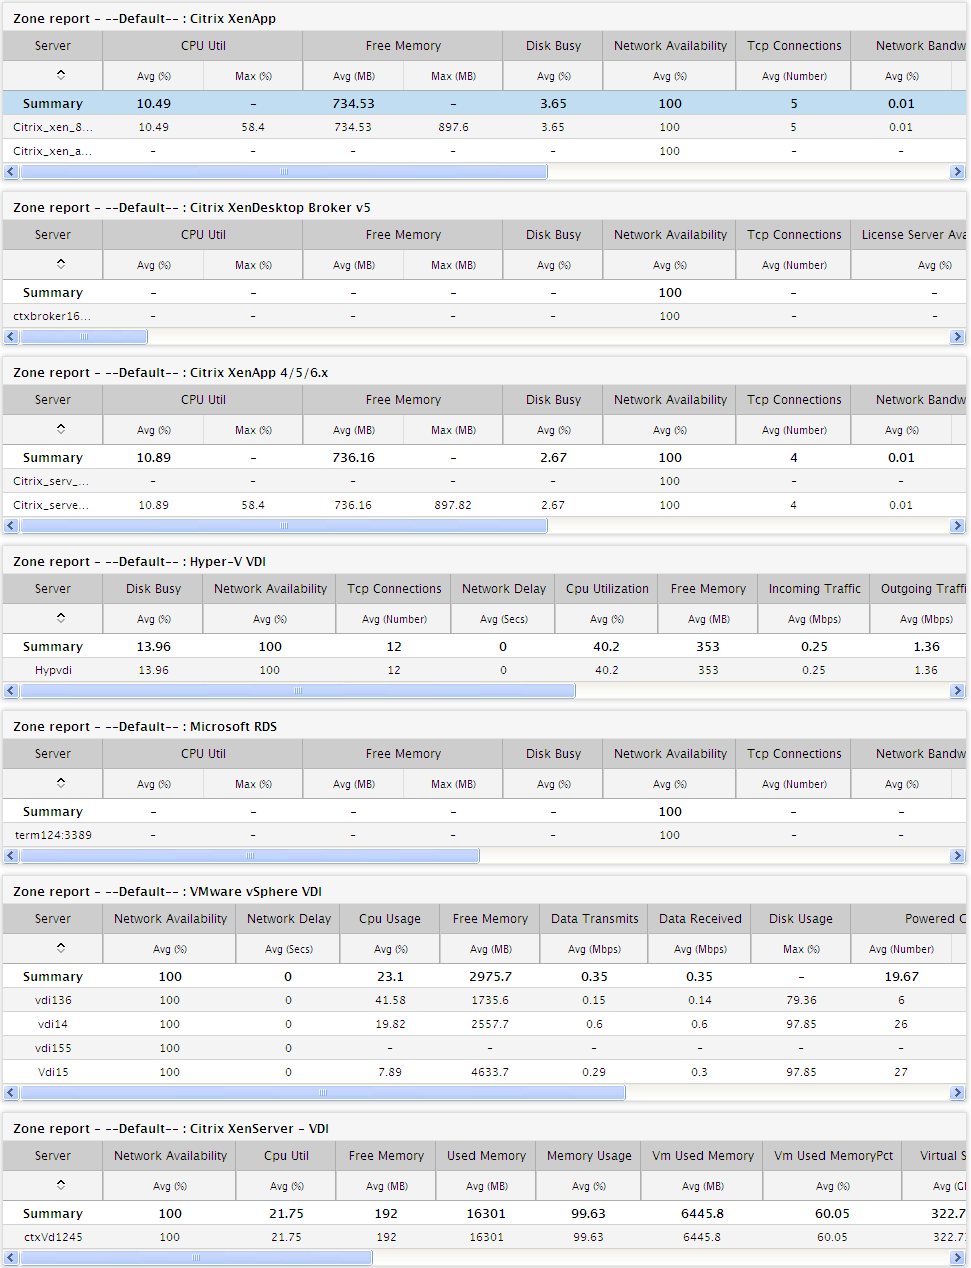971x1268 pixels.
Task: Click Data Received column header
Action: pyautogui.click(x=700, y=919)
